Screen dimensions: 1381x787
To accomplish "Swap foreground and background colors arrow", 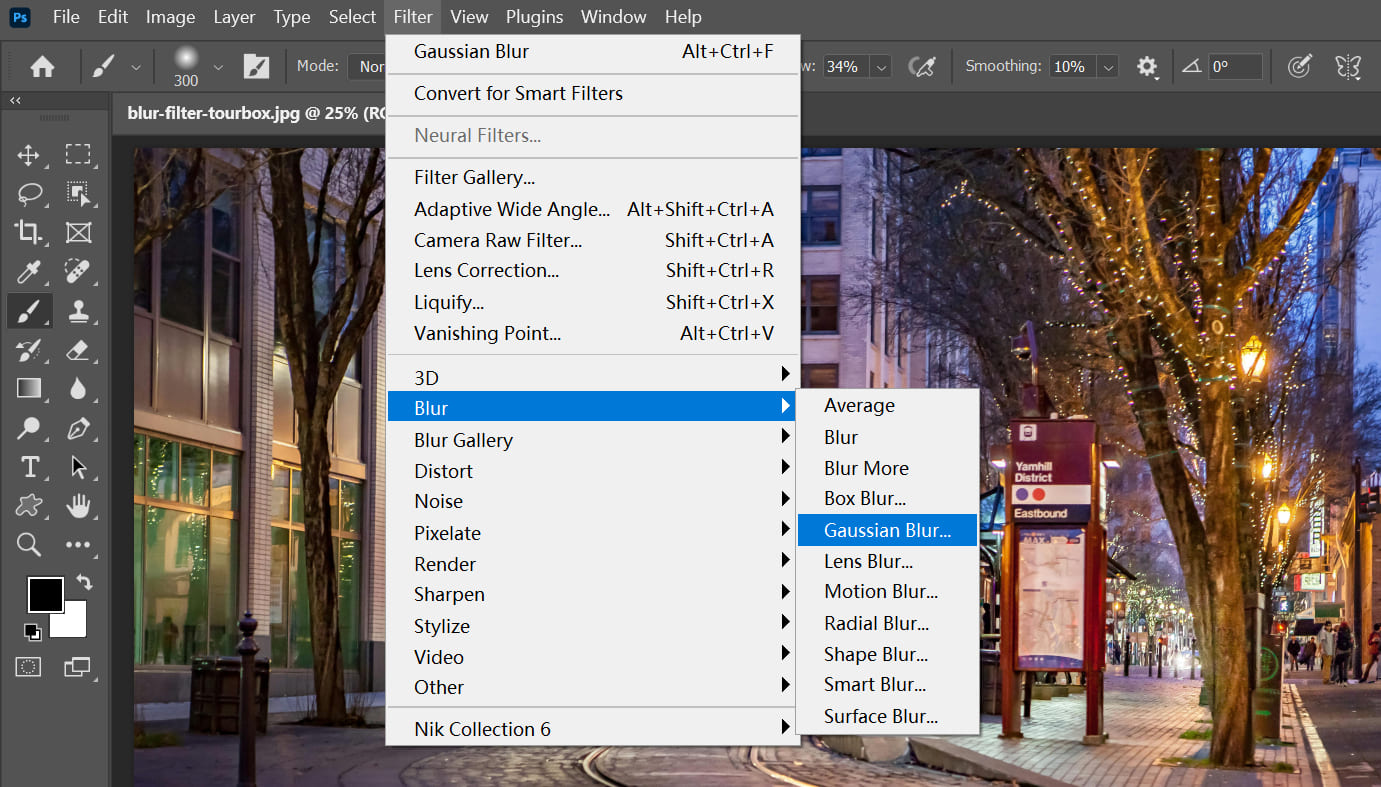I will (84, 582).
